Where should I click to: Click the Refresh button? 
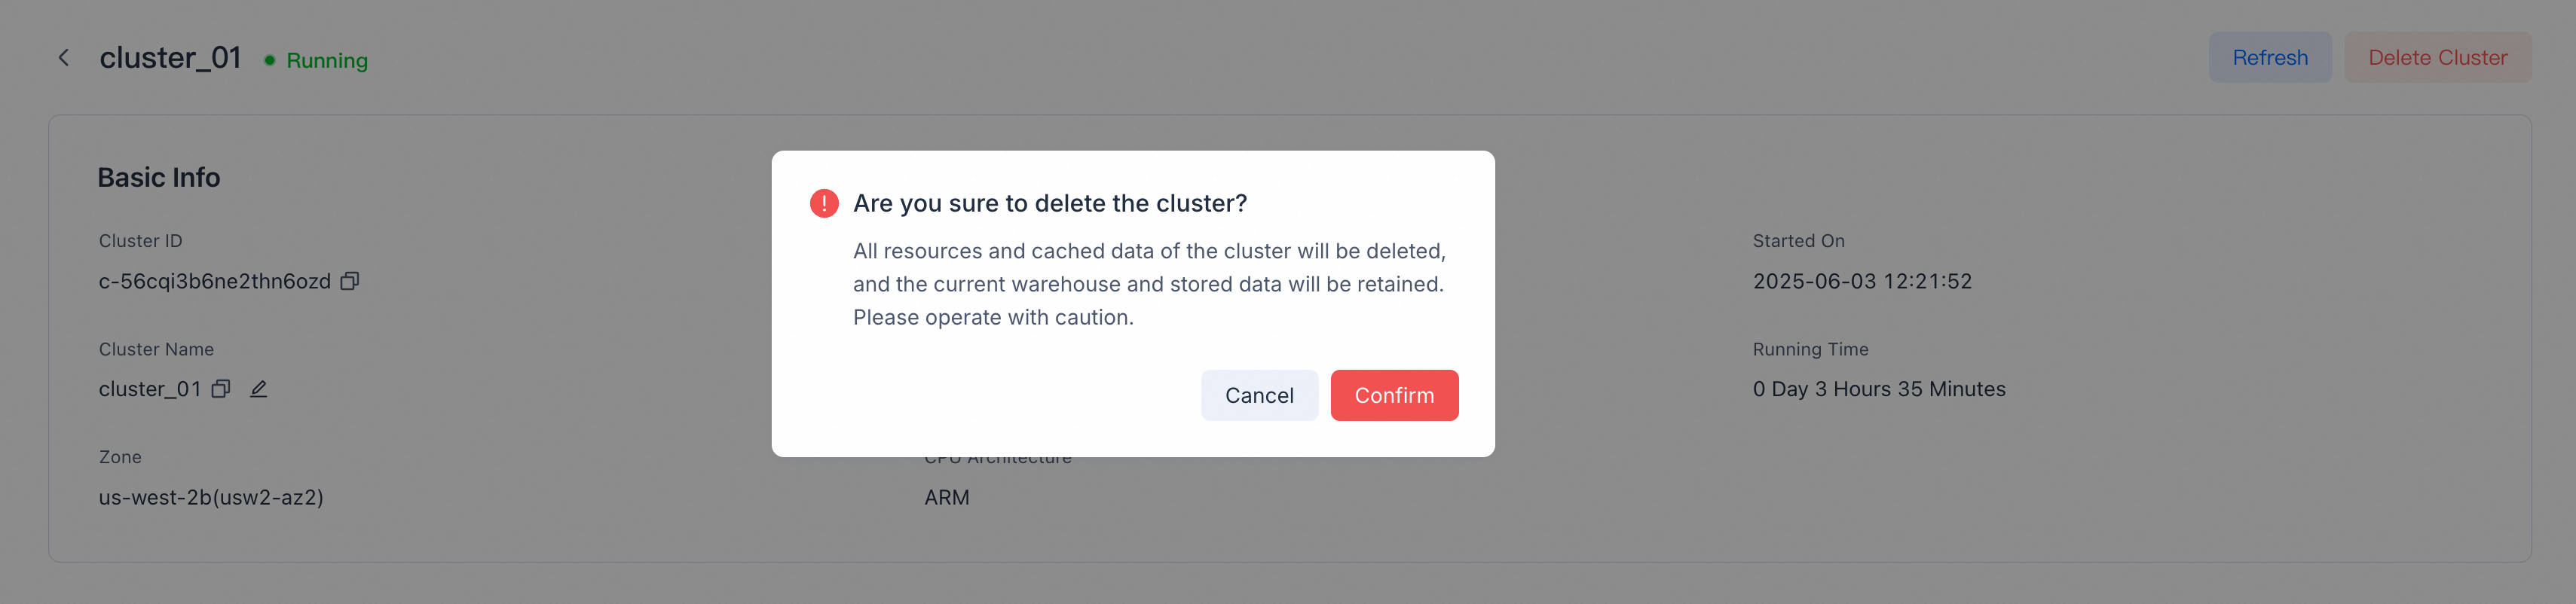(x=2270, y=57)
